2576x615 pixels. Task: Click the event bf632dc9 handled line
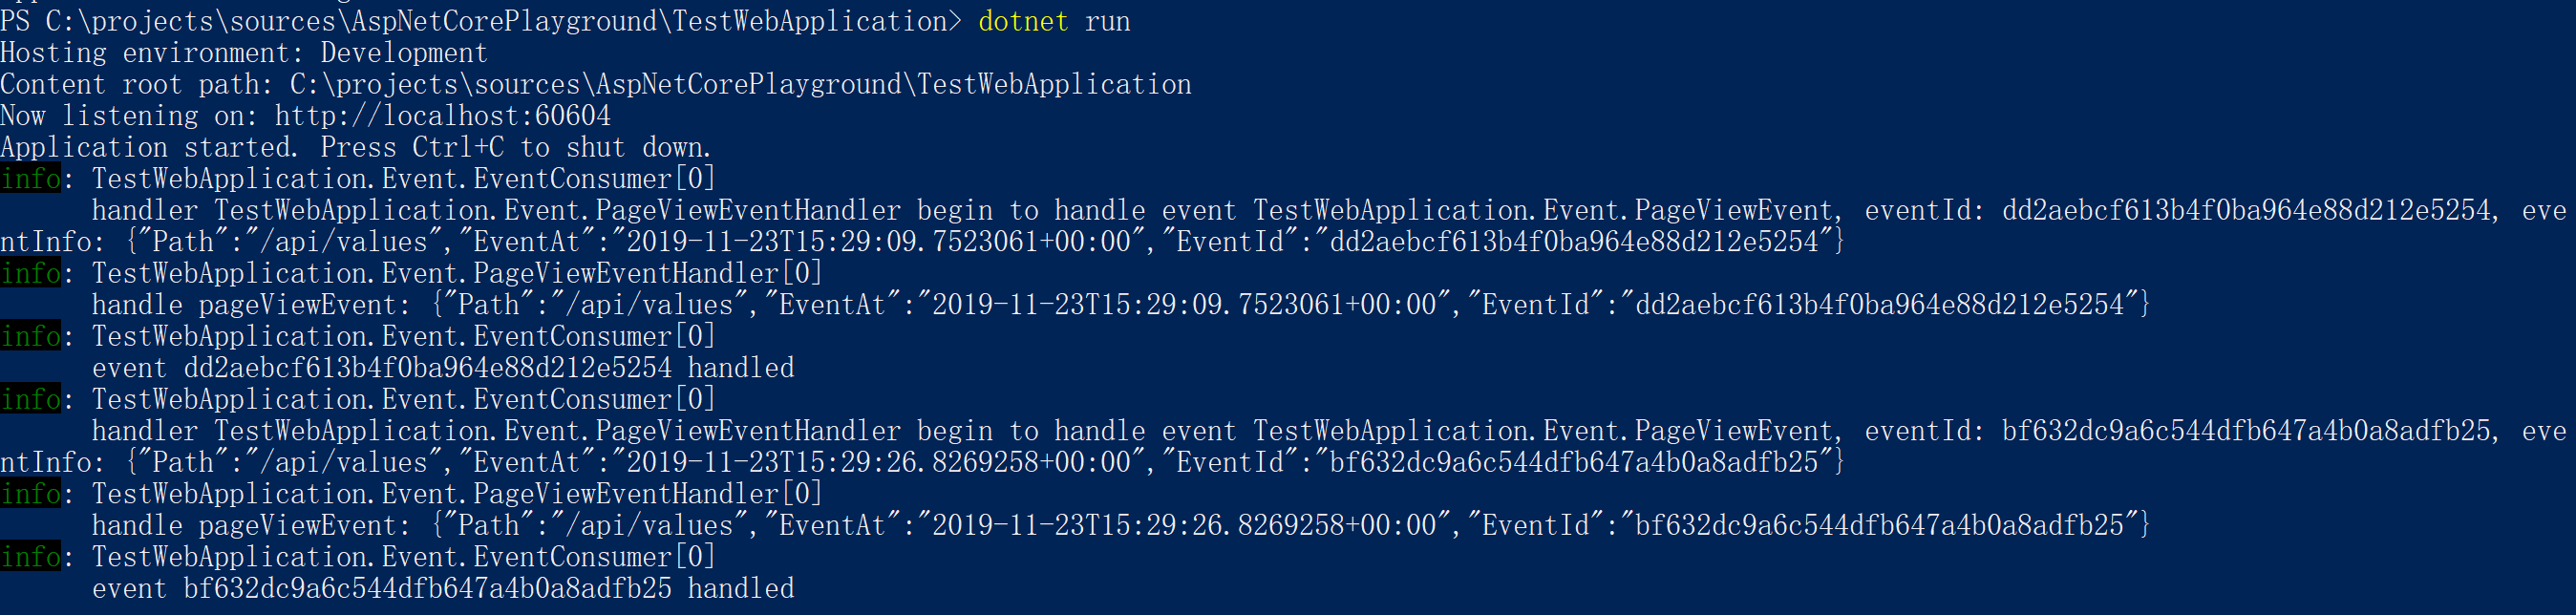pos(443,589)
